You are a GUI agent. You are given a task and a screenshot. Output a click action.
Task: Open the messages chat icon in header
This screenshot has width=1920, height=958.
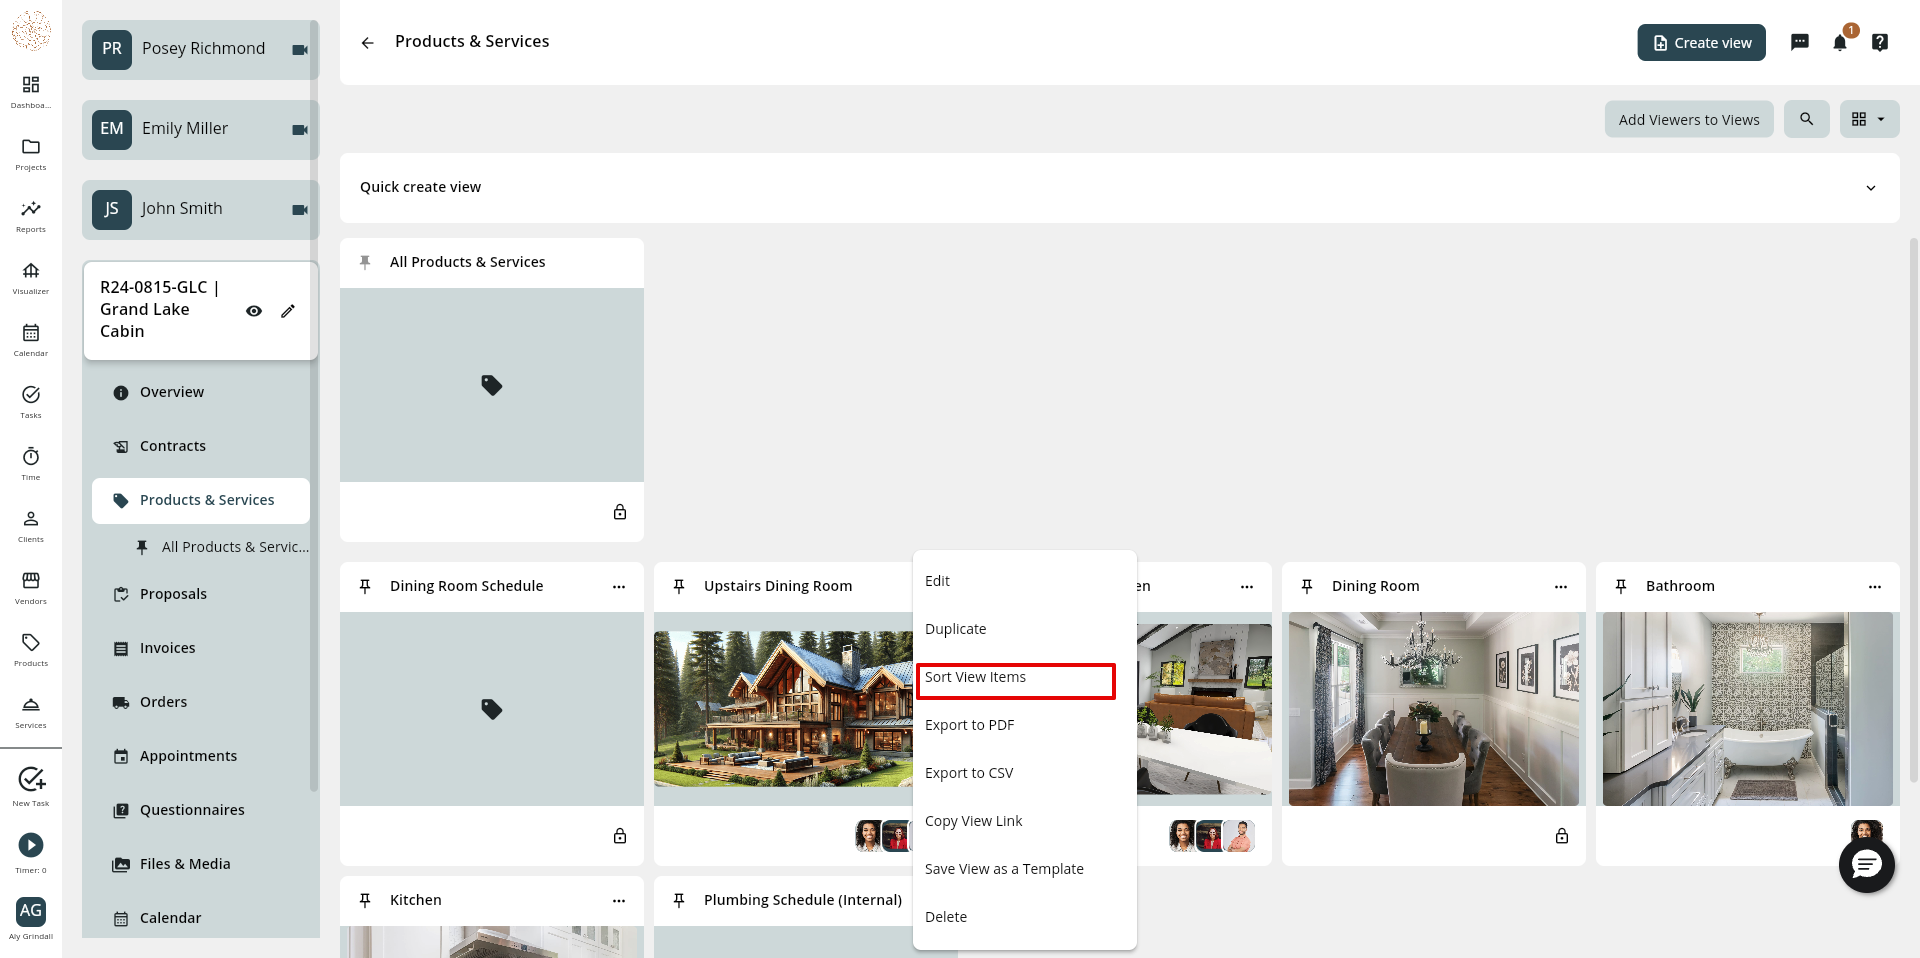[1800, 42]
